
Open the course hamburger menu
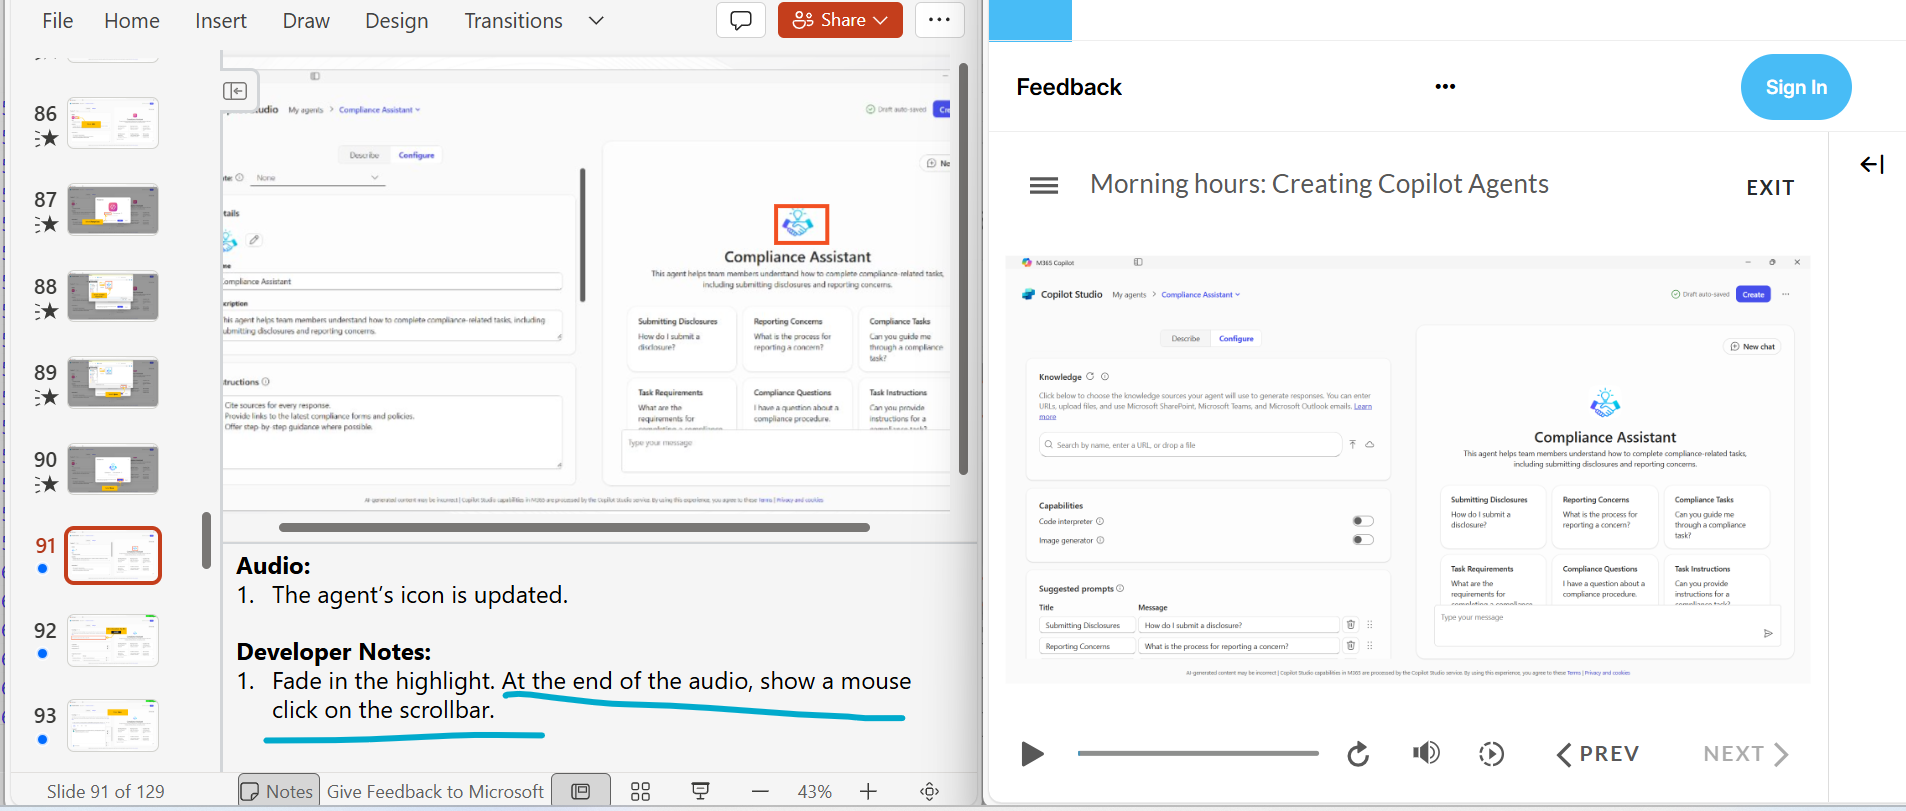[x=1044, y=185]
